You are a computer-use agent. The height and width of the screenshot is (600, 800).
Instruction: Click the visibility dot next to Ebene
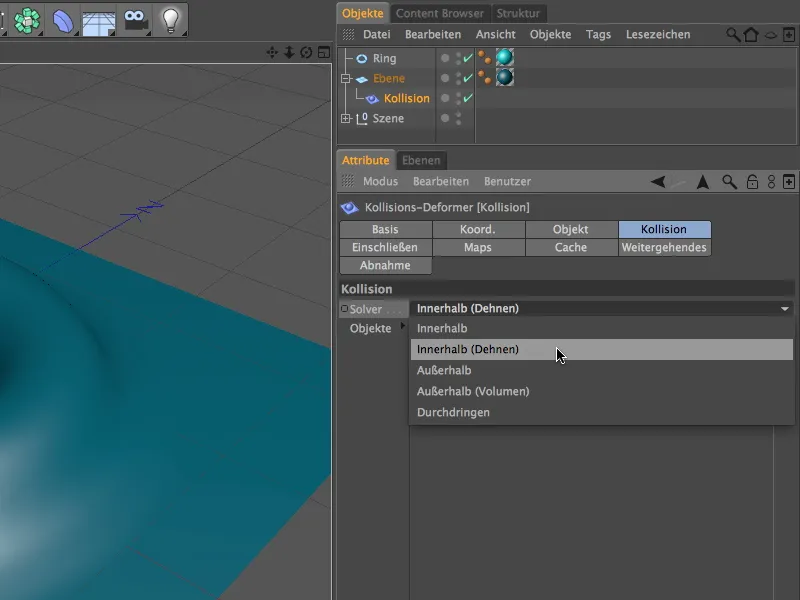click(443, 78)
